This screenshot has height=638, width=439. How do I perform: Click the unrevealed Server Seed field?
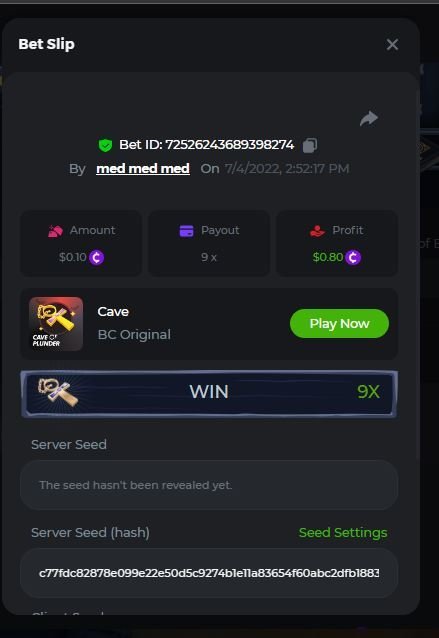click(x=209, y=485)
